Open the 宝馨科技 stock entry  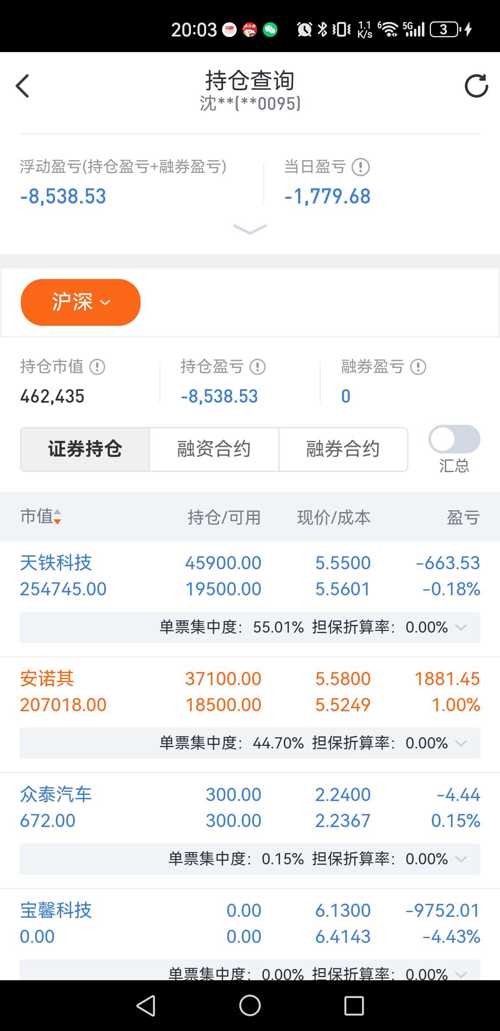(250, 923)
